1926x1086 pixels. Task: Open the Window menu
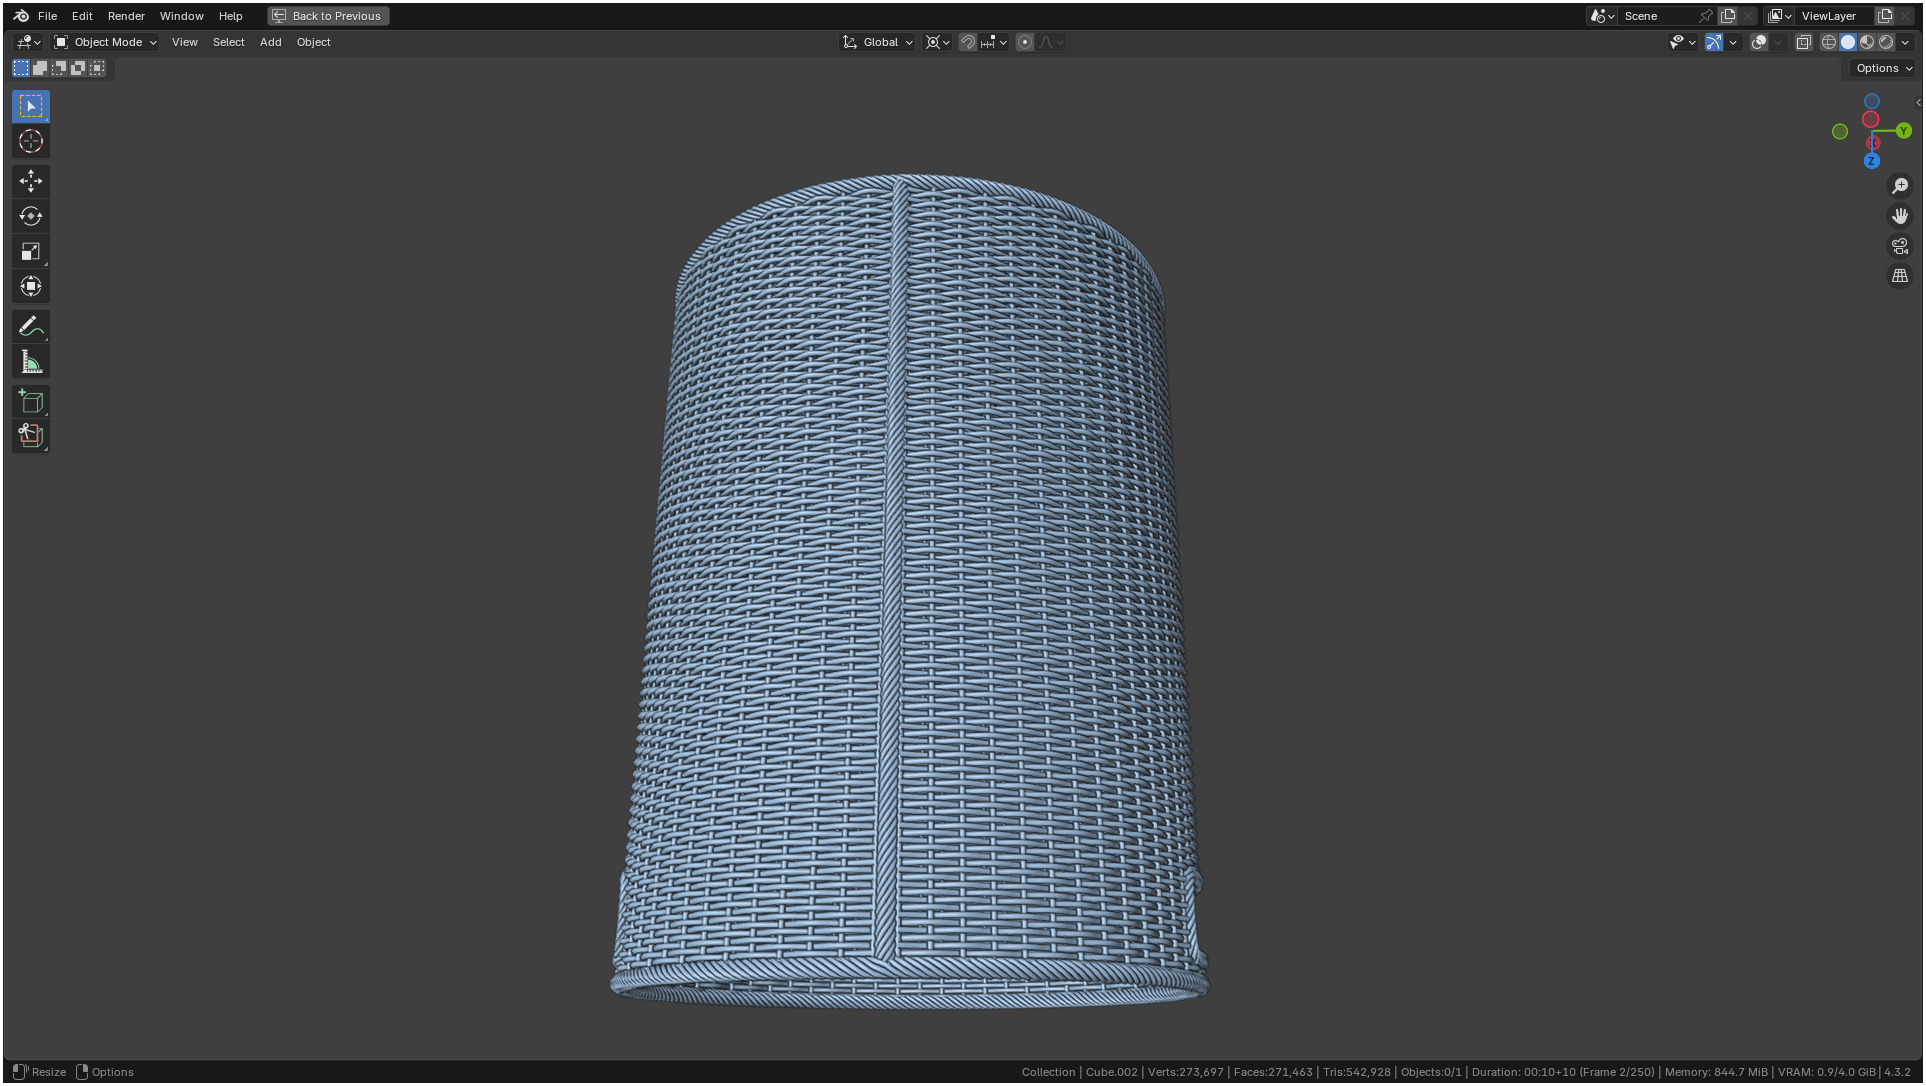[181, 16]
